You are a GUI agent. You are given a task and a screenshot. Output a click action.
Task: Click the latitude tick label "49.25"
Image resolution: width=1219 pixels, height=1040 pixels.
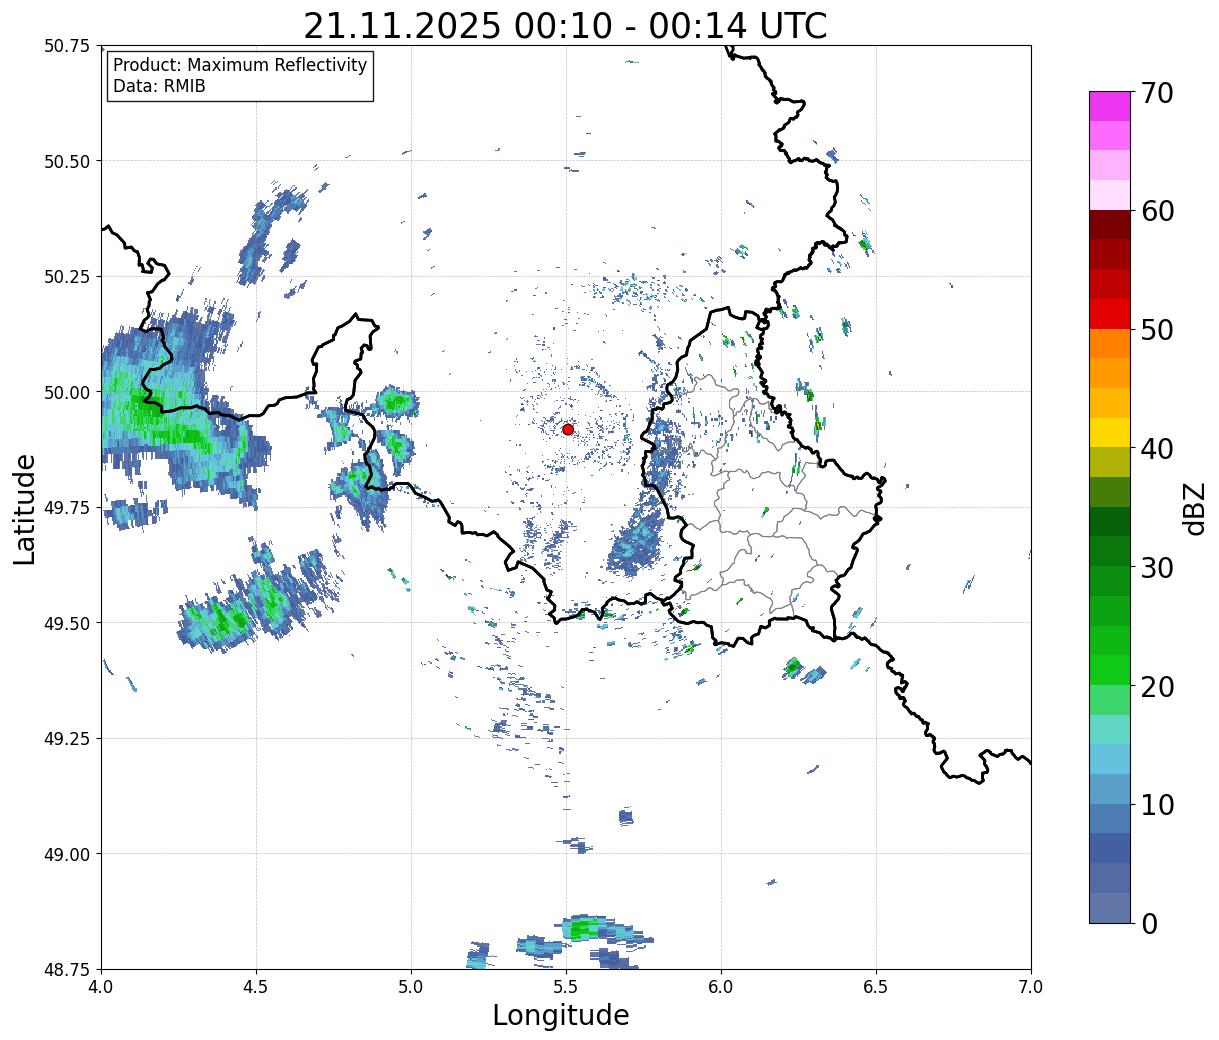(x=67, y=738)
